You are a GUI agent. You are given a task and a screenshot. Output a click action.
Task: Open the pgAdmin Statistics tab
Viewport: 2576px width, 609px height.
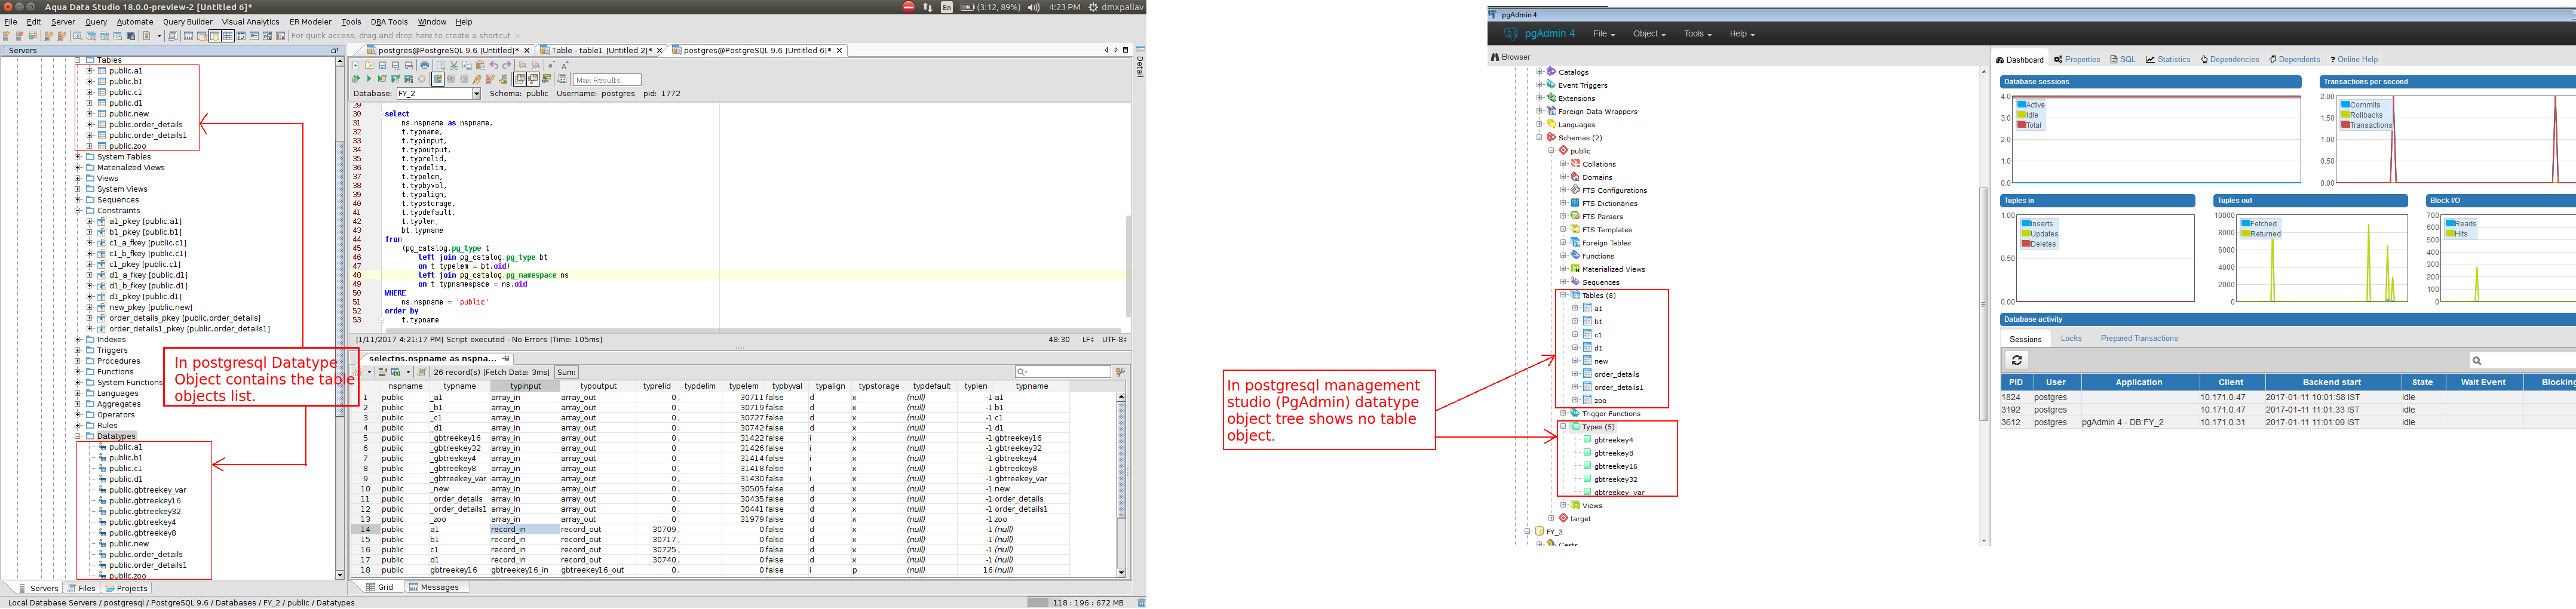[2168, 60]
